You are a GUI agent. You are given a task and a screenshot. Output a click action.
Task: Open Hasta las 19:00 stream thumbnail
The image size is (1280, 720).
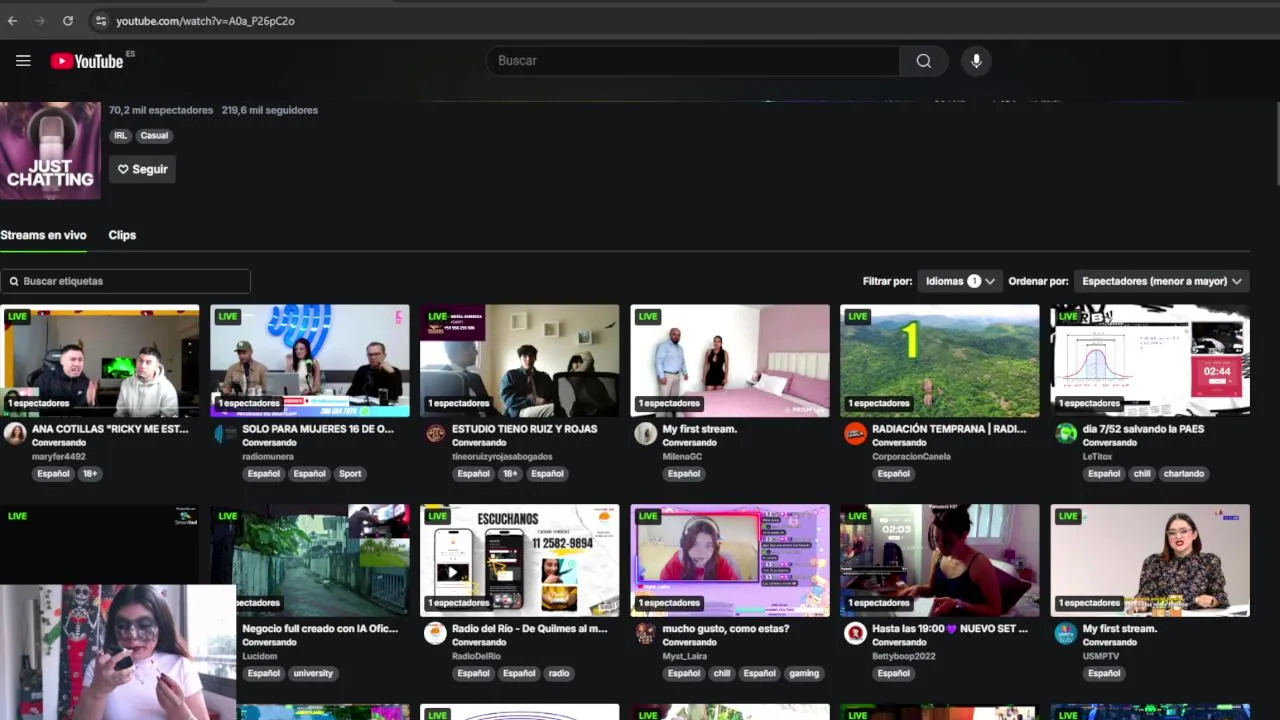click(x=940, y=560)
